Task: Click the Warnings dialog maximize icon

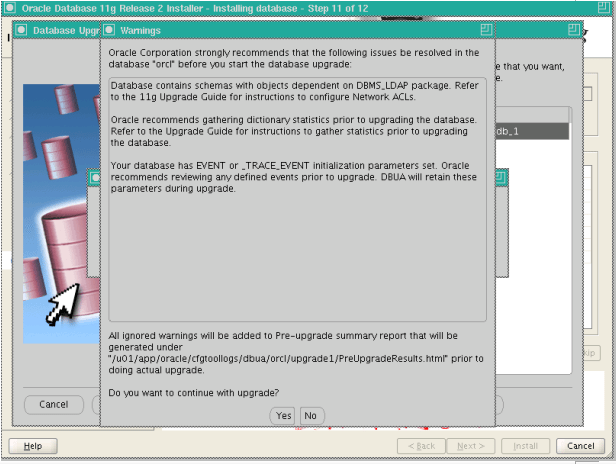Action: [x=486, y=30]
